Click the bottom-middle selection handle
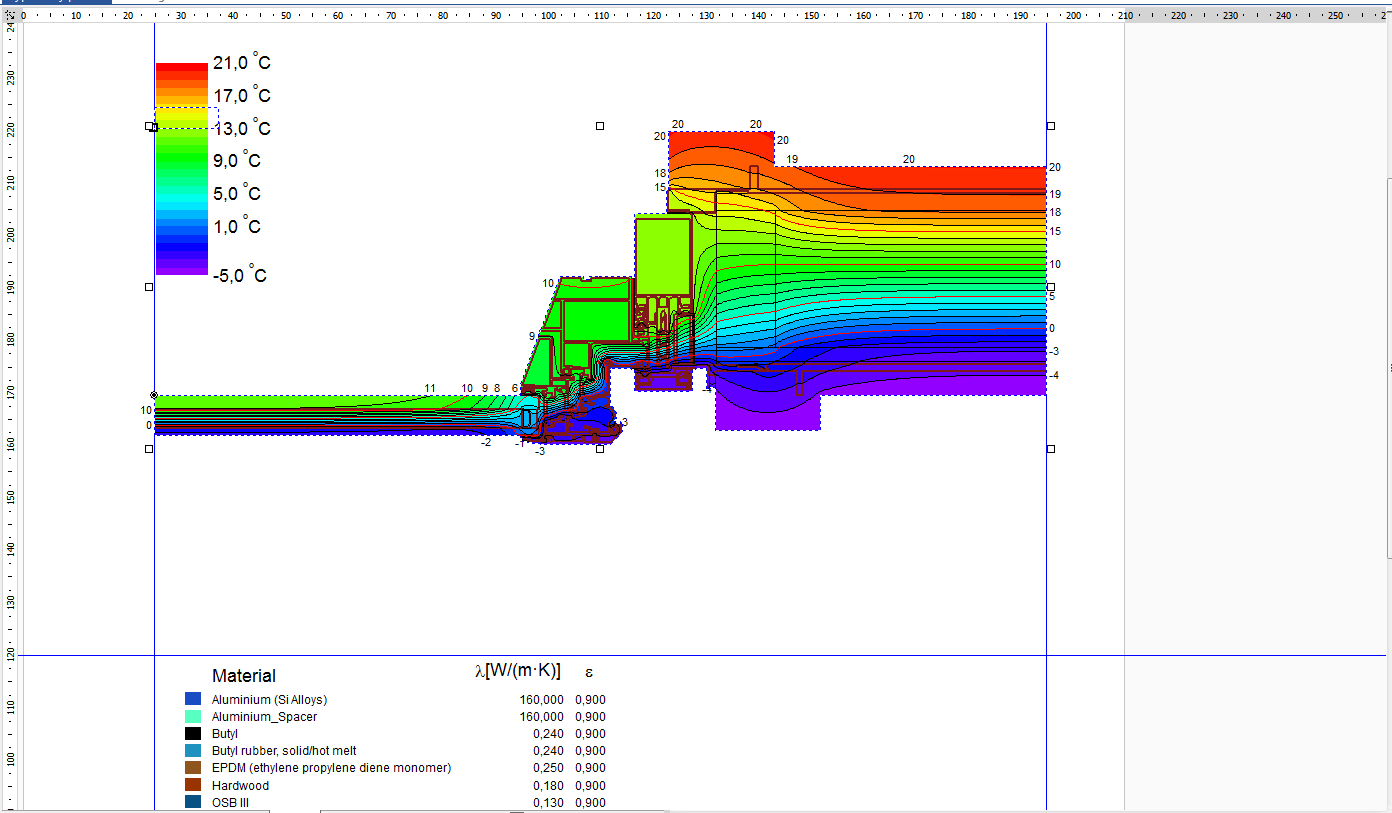This screenshot has height=813, width=1392. coord(600,449)
